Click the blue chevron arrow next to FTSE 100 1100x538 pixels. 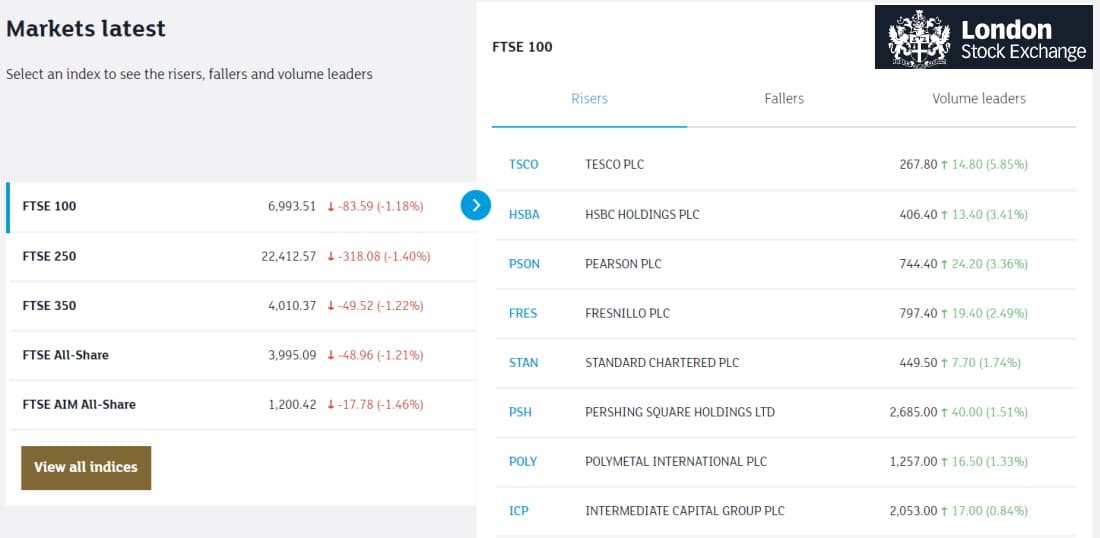(476, 206)
